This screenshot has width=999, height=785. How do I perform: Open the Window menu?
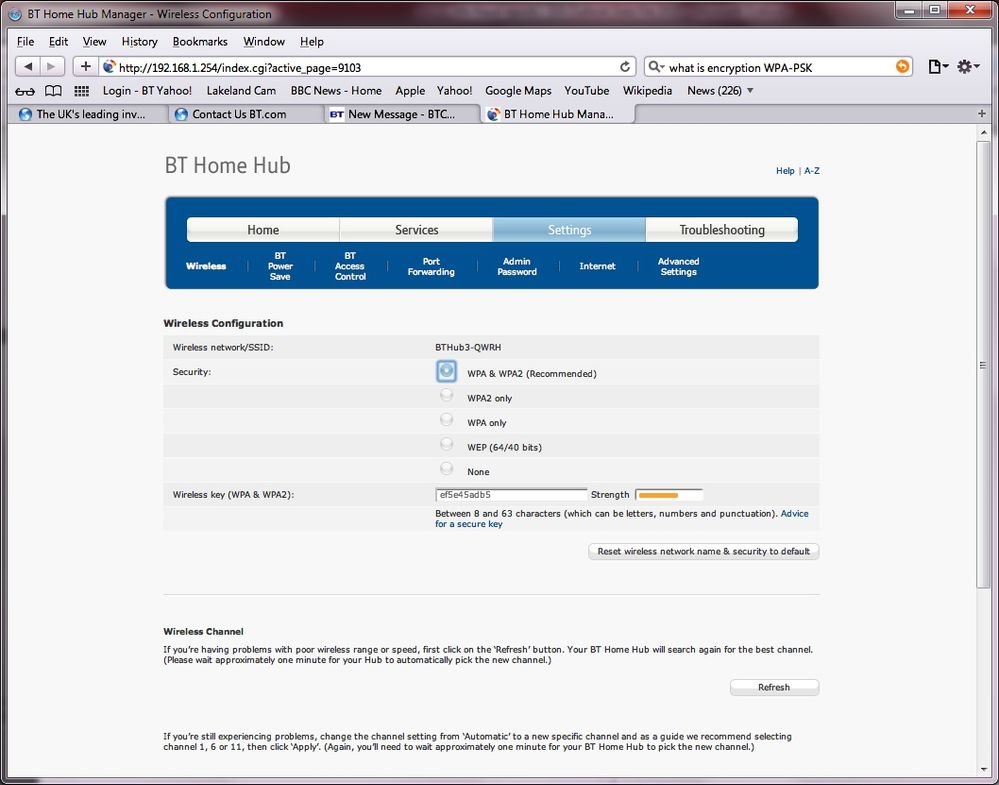click(264, 41)
